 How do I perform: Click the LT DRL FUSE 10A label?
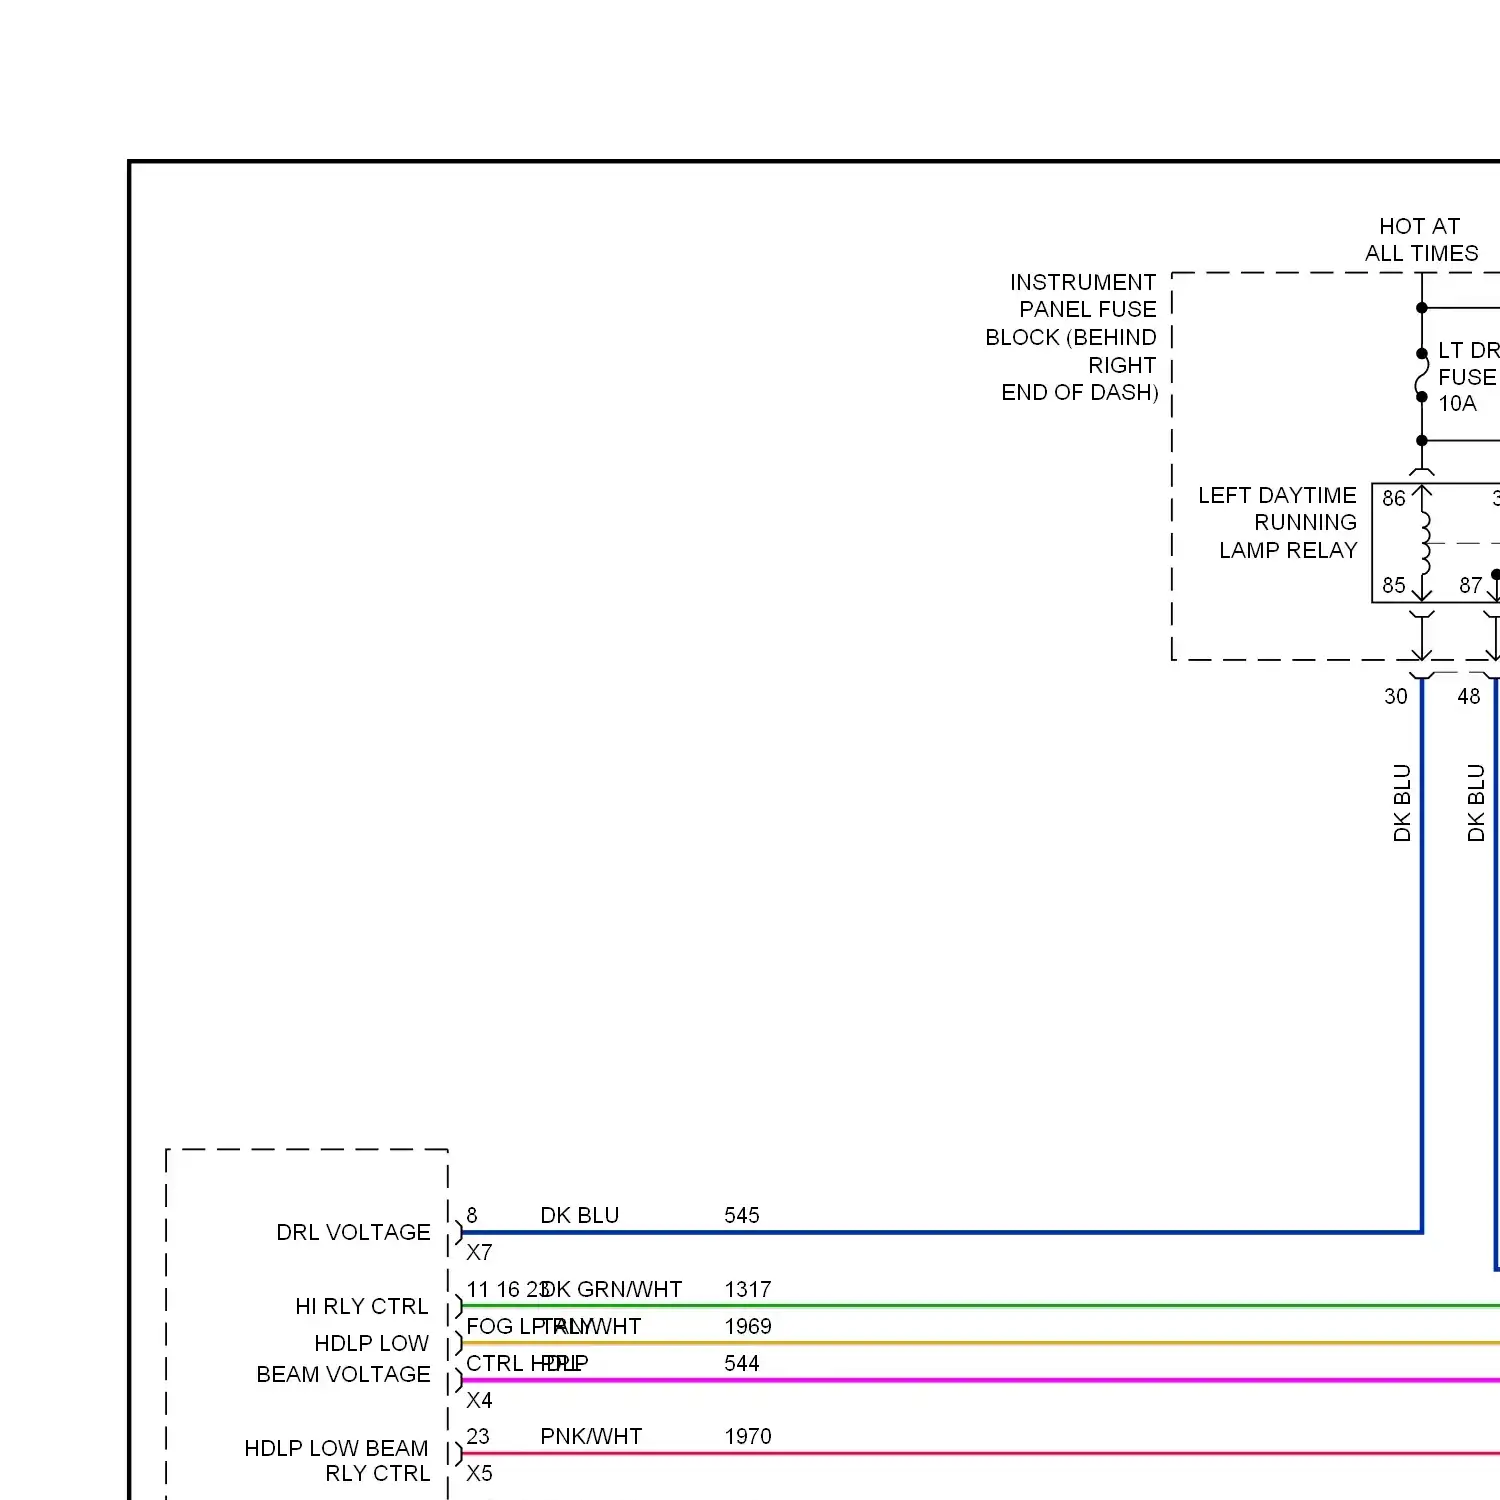[x=1468, y=377]
